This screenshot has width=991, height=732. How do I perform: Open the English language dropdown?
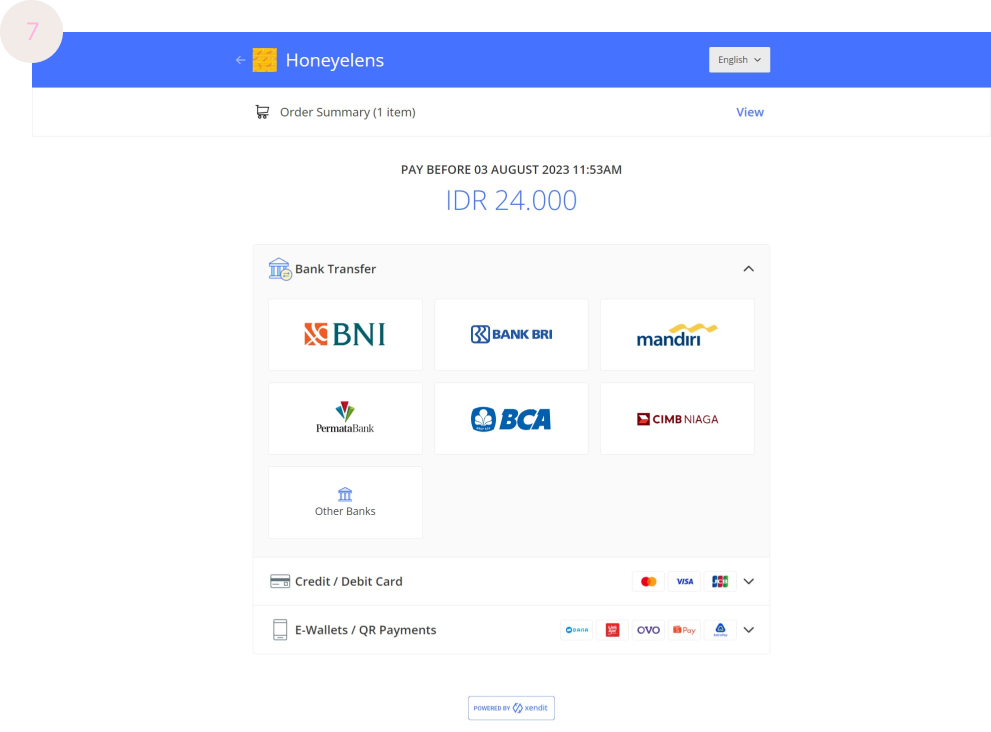739,60
